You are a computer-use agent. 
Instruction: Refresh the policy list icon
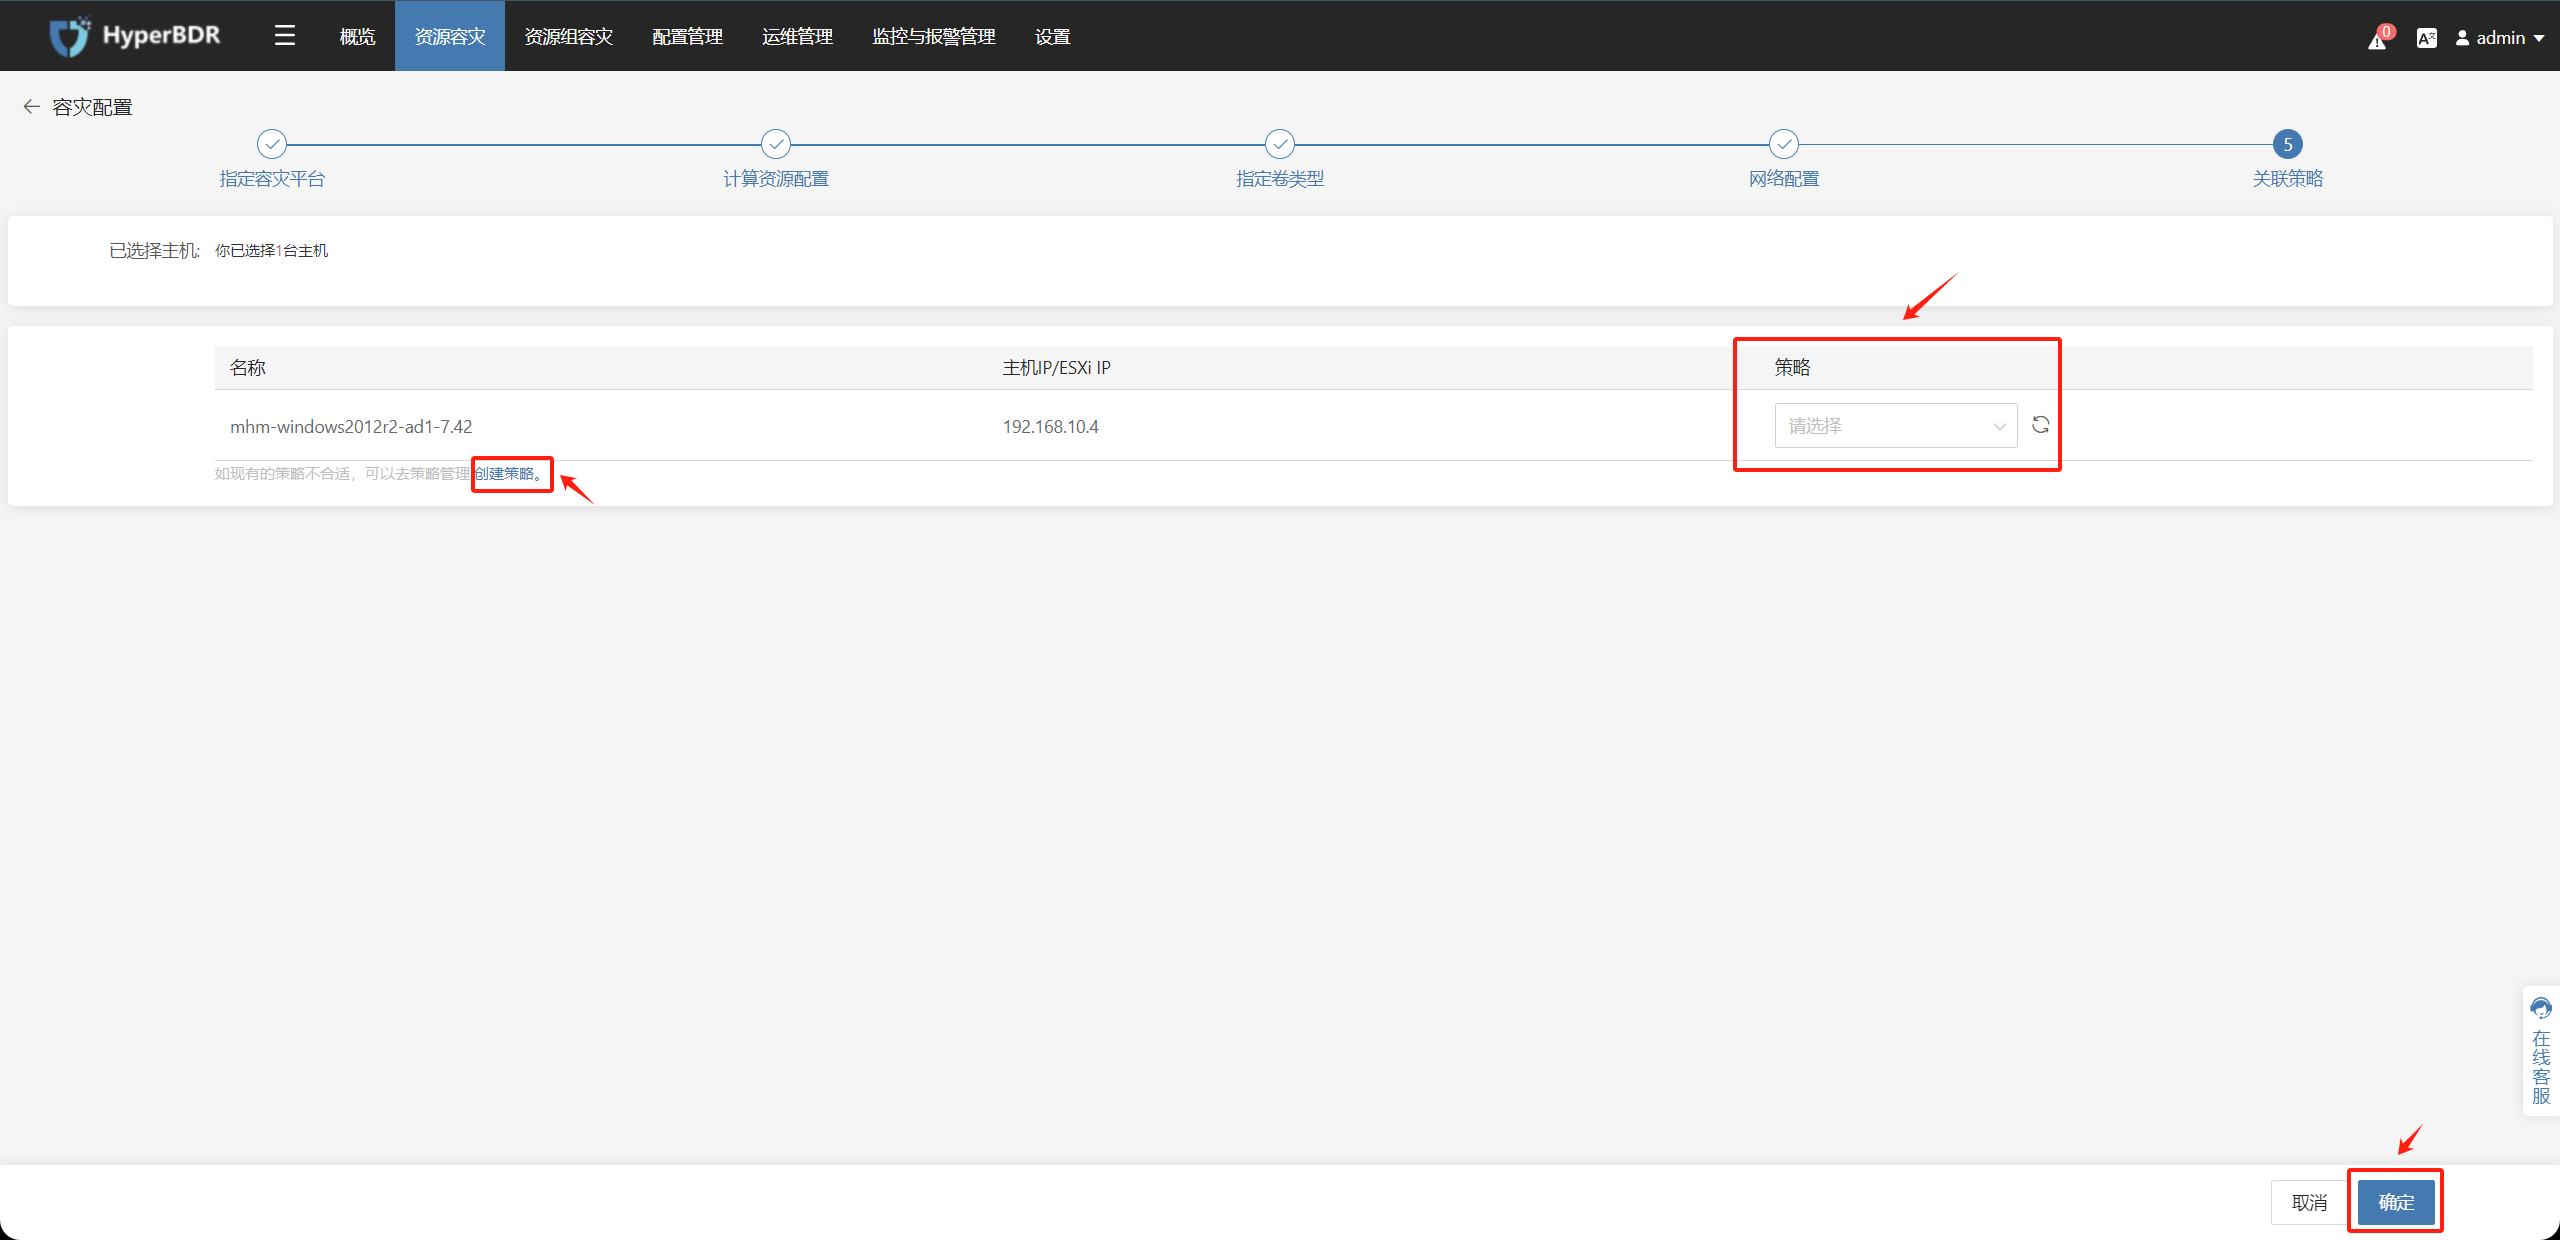point(2041,425)
